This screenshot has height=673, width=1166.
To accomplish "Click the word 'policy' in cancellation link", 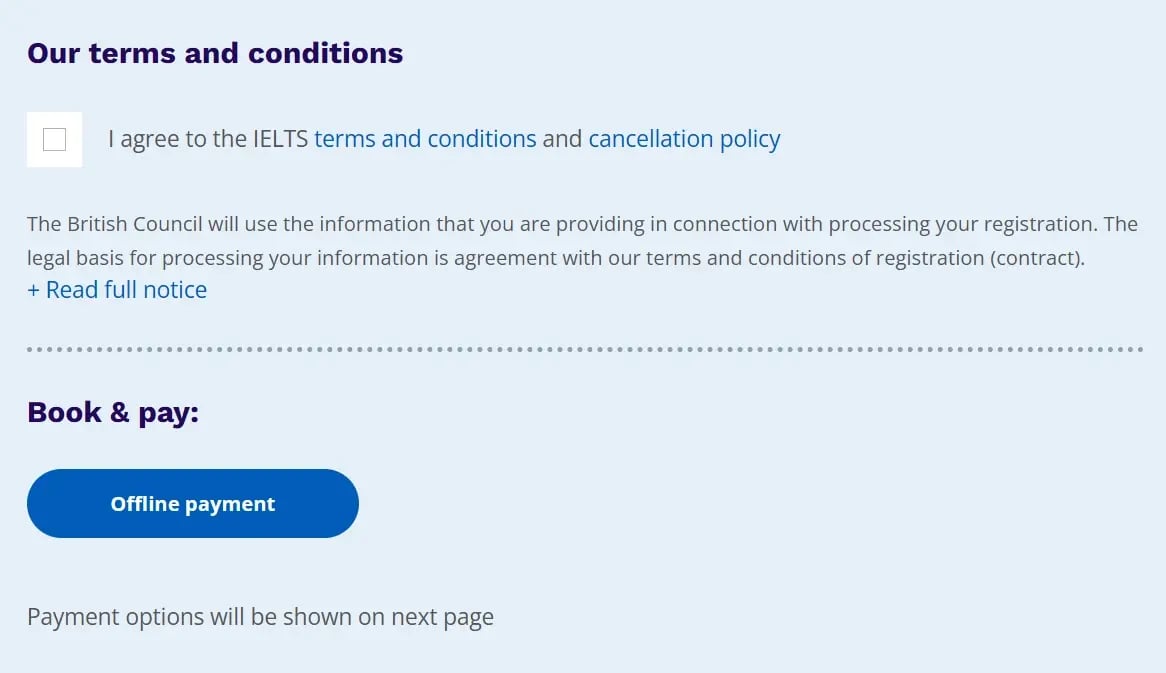I will pyautogui.click(x=750, y=139).
